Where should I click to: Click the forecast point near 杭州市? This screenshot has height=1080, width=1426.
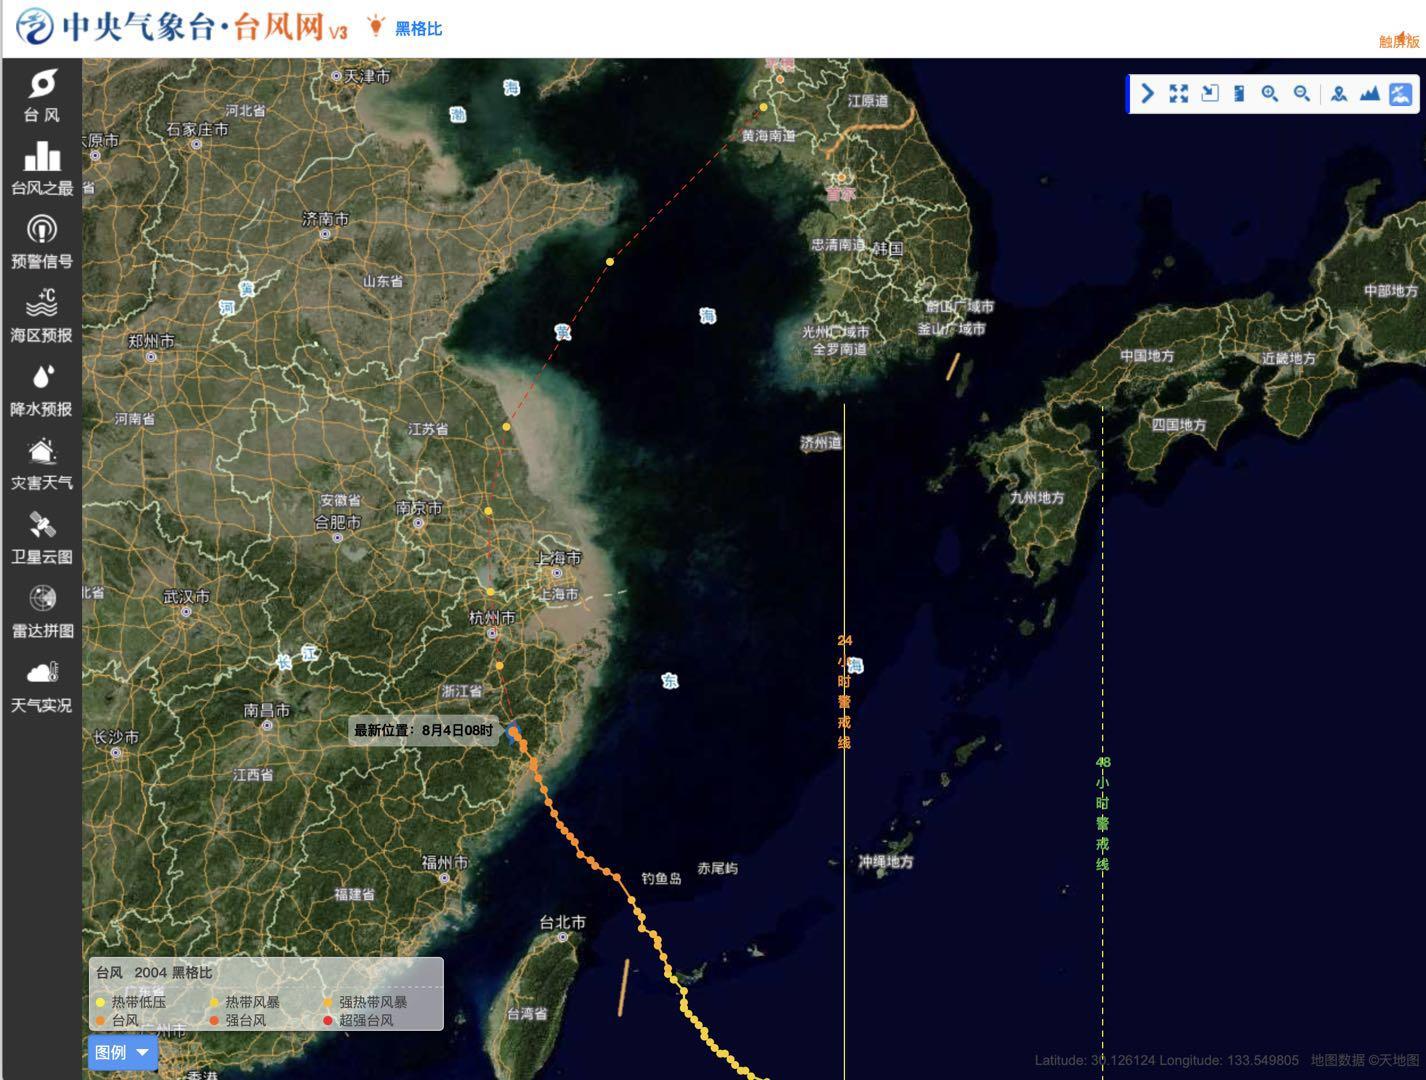pyautogui.click(x=490, y=591)
